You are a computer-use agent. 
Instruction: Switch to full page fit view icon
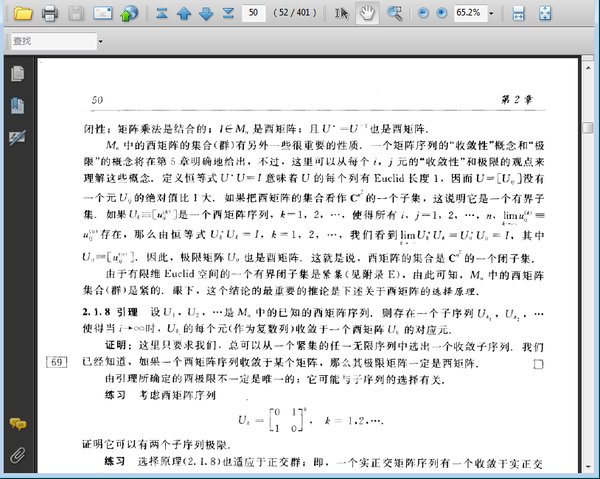pos(545,13)
